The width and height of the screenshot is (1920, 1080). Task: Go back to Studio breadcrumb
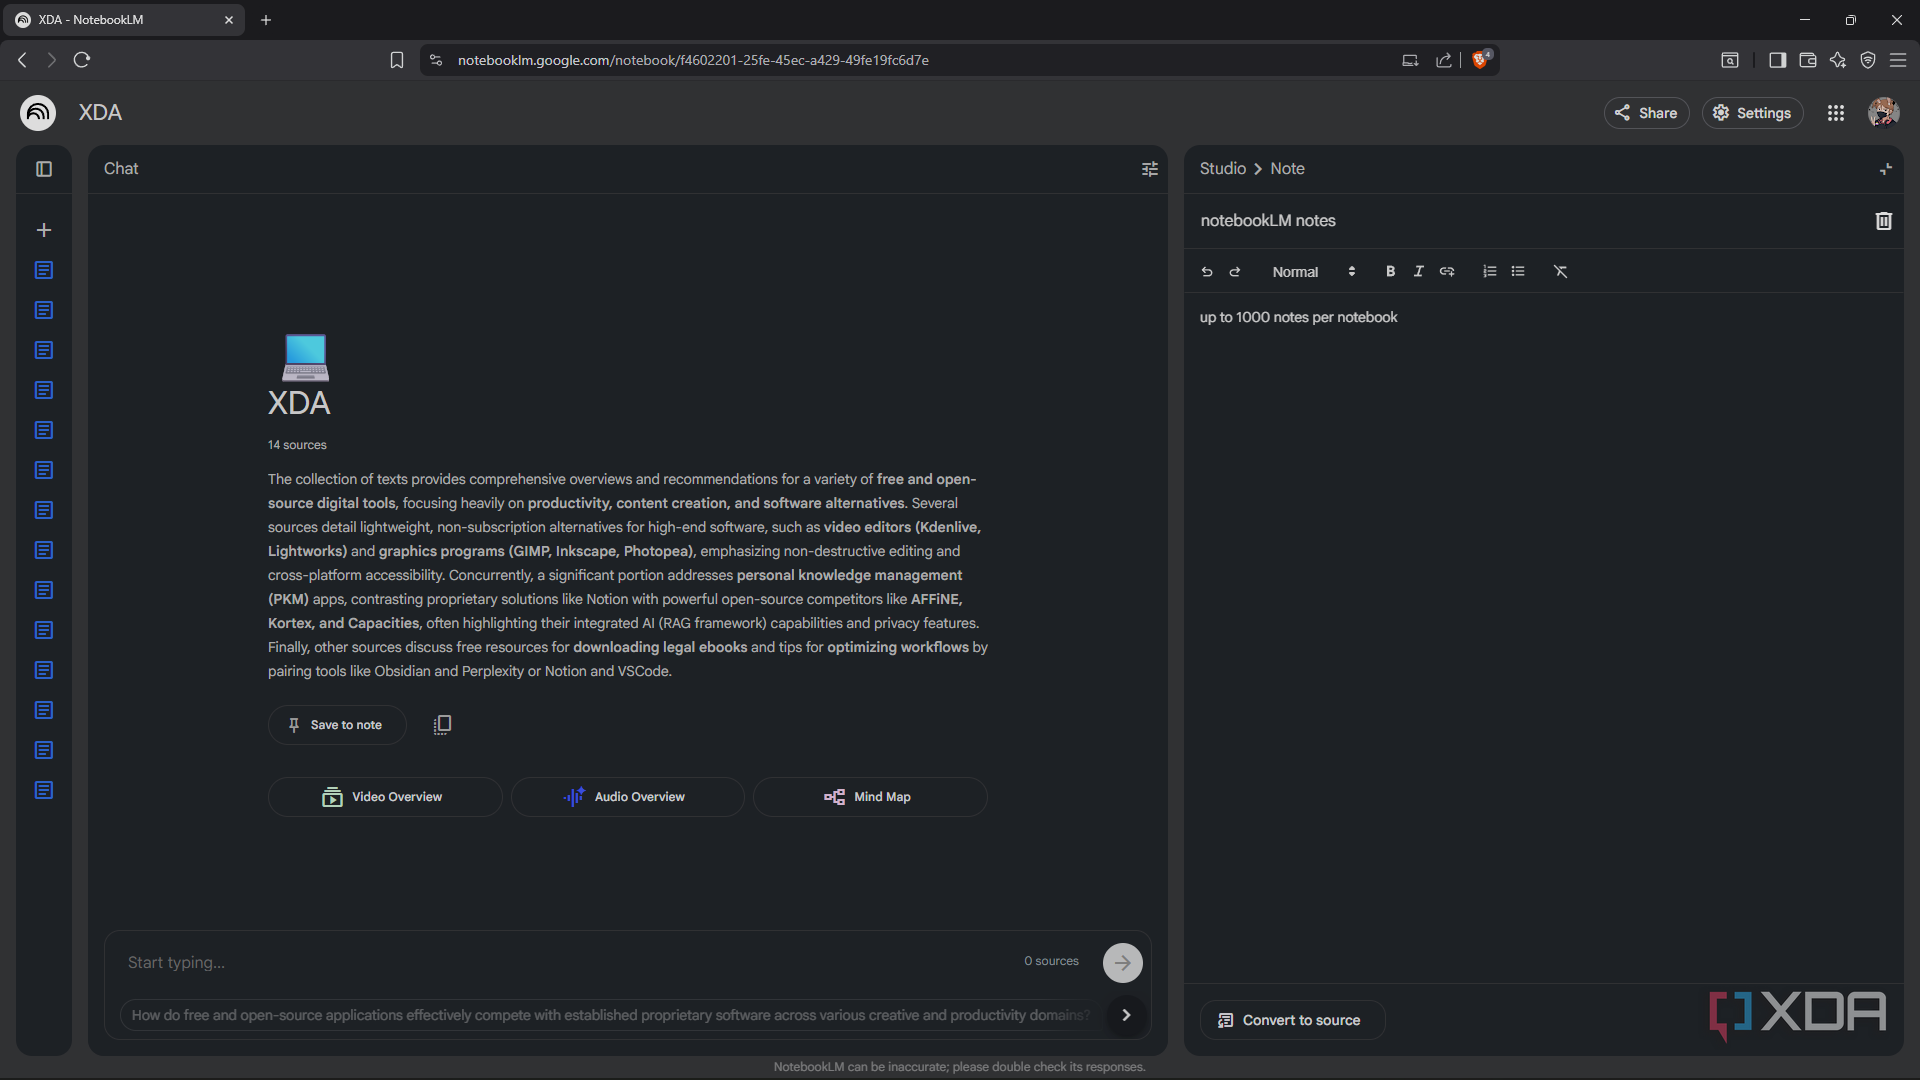pos(1222,169)
